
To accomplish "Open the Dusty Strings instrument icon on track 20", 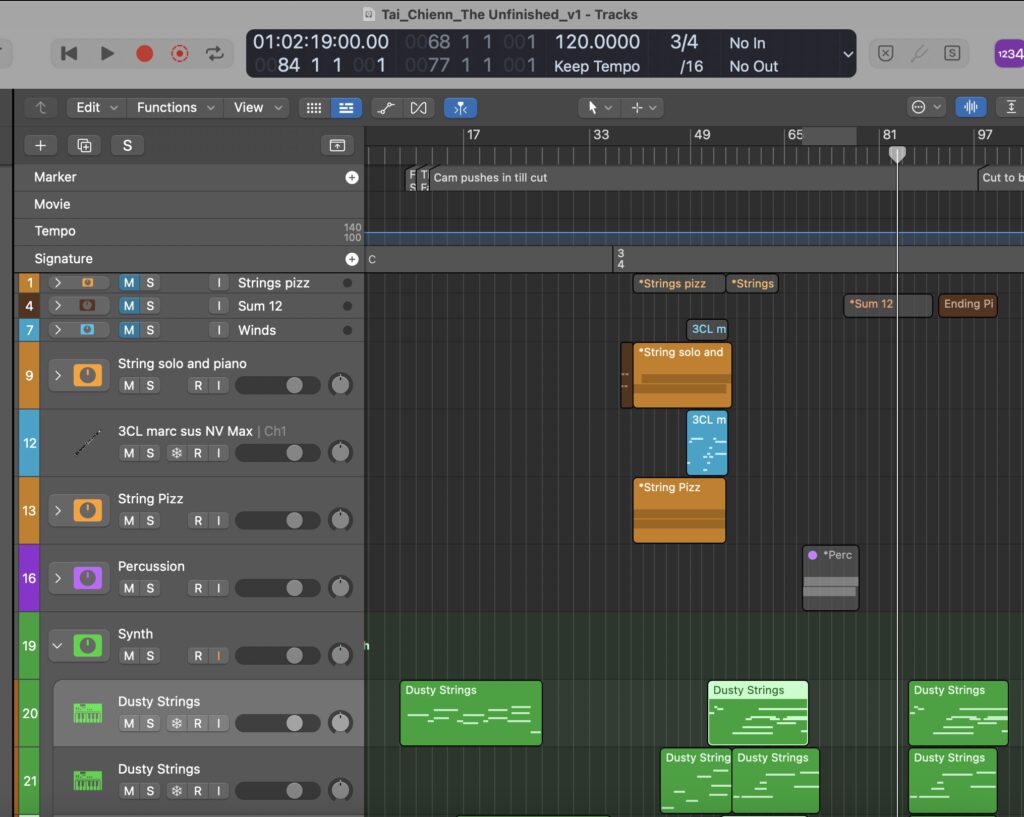I will 88,713.
